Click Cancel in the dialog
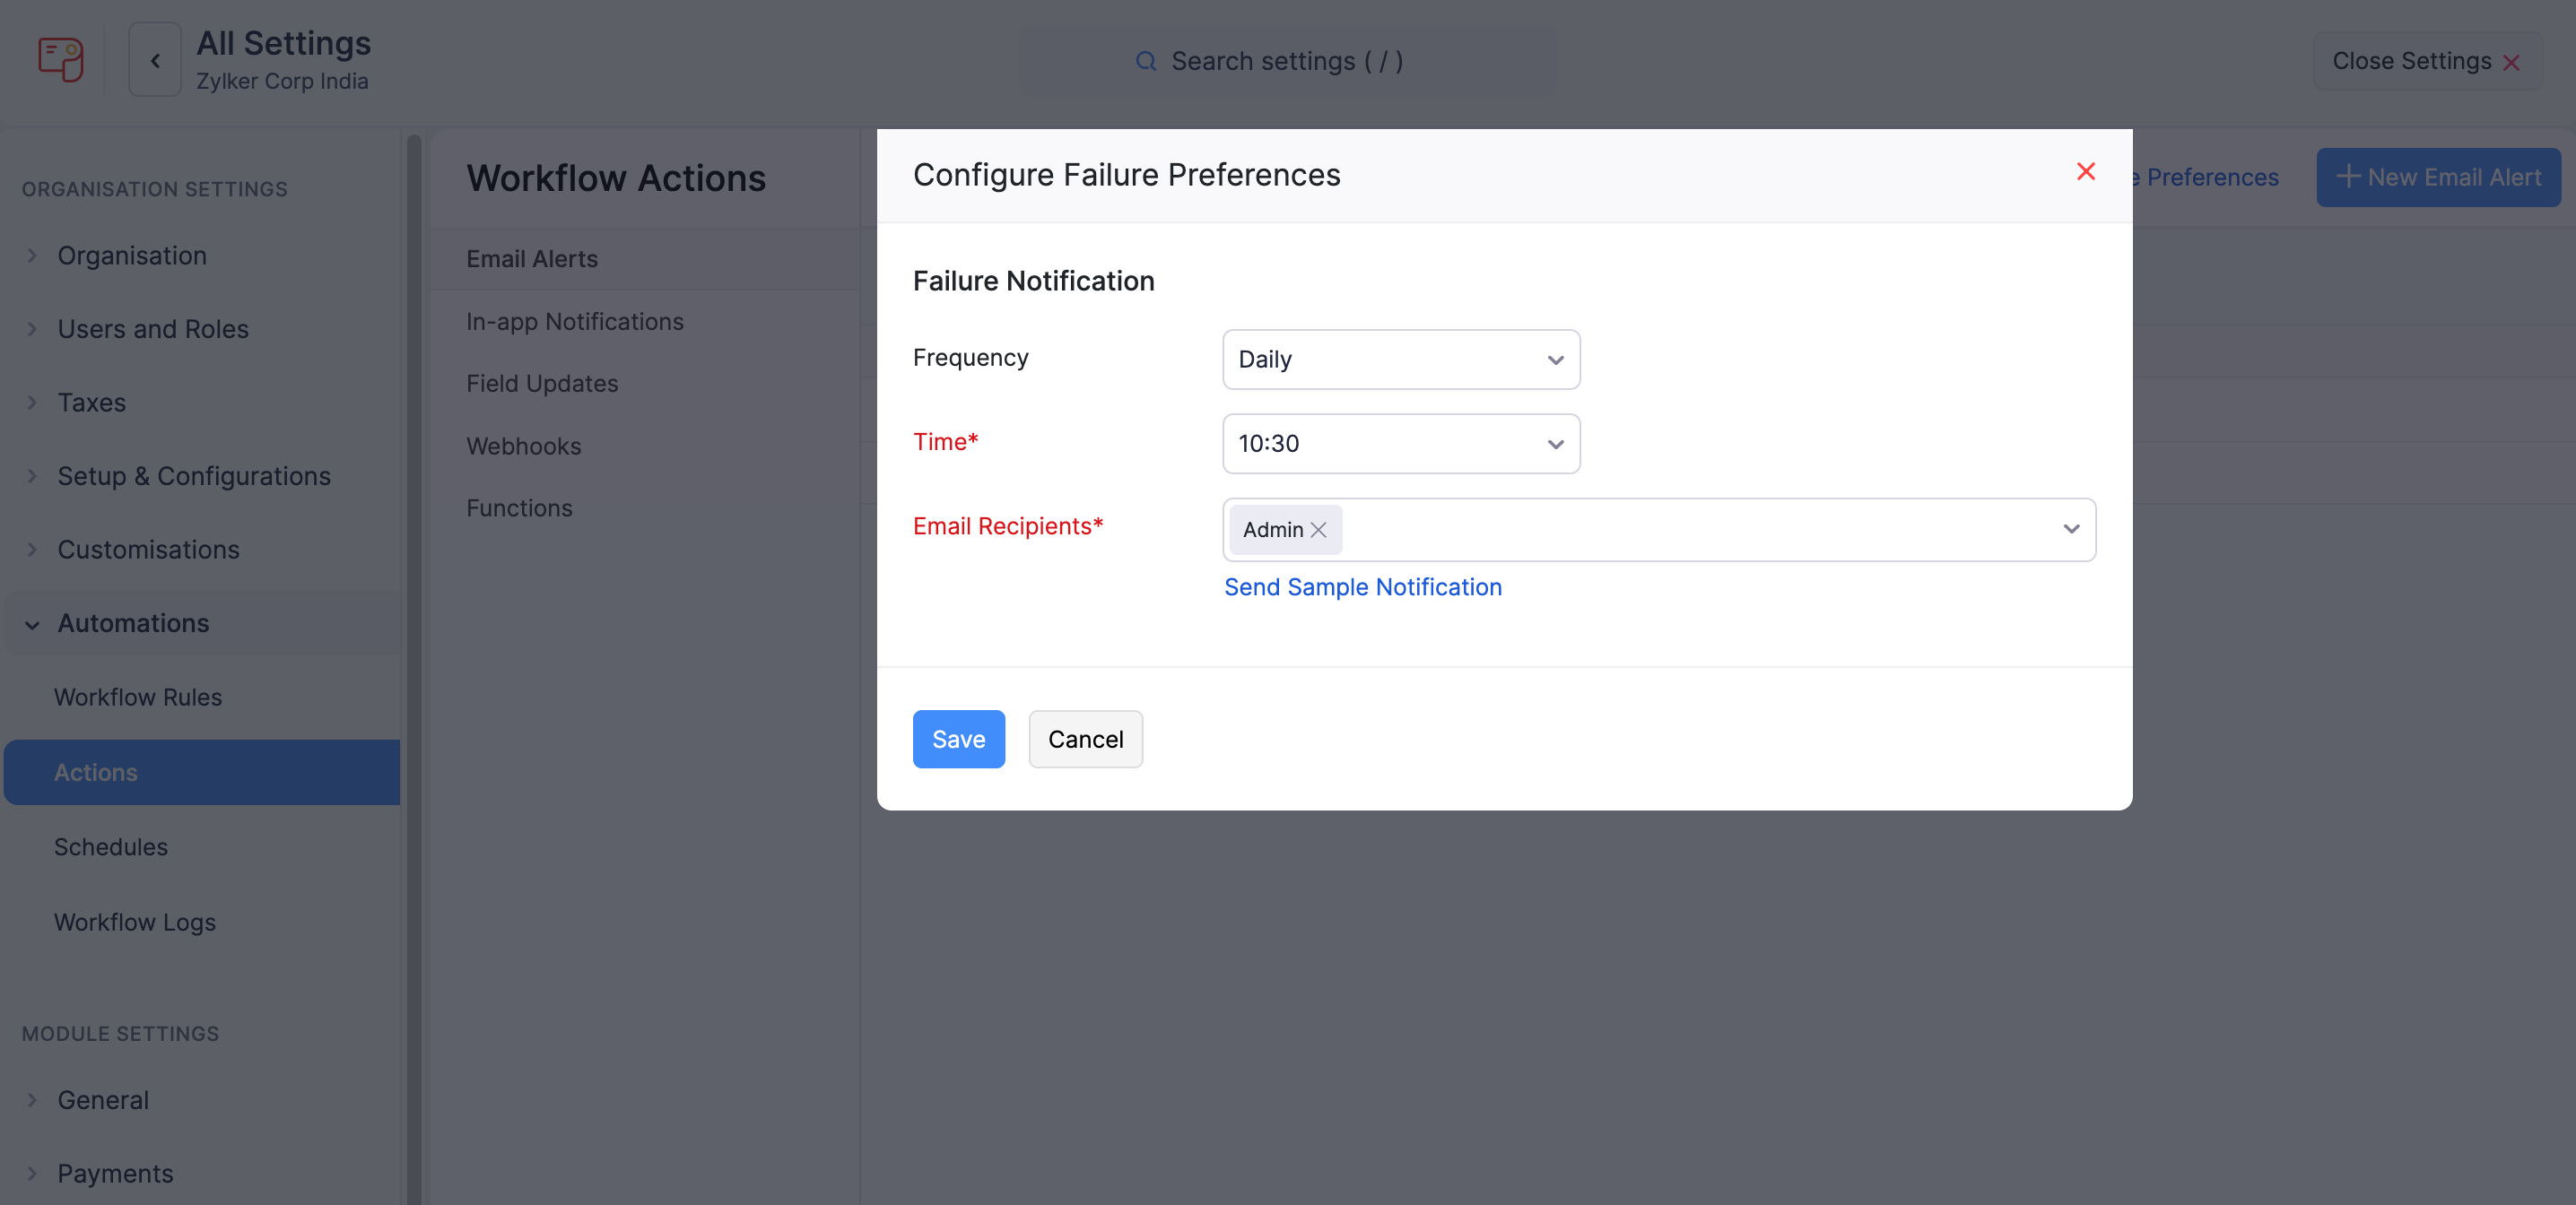Viewport: 2576px width, 1205px height. point(1085,739)
